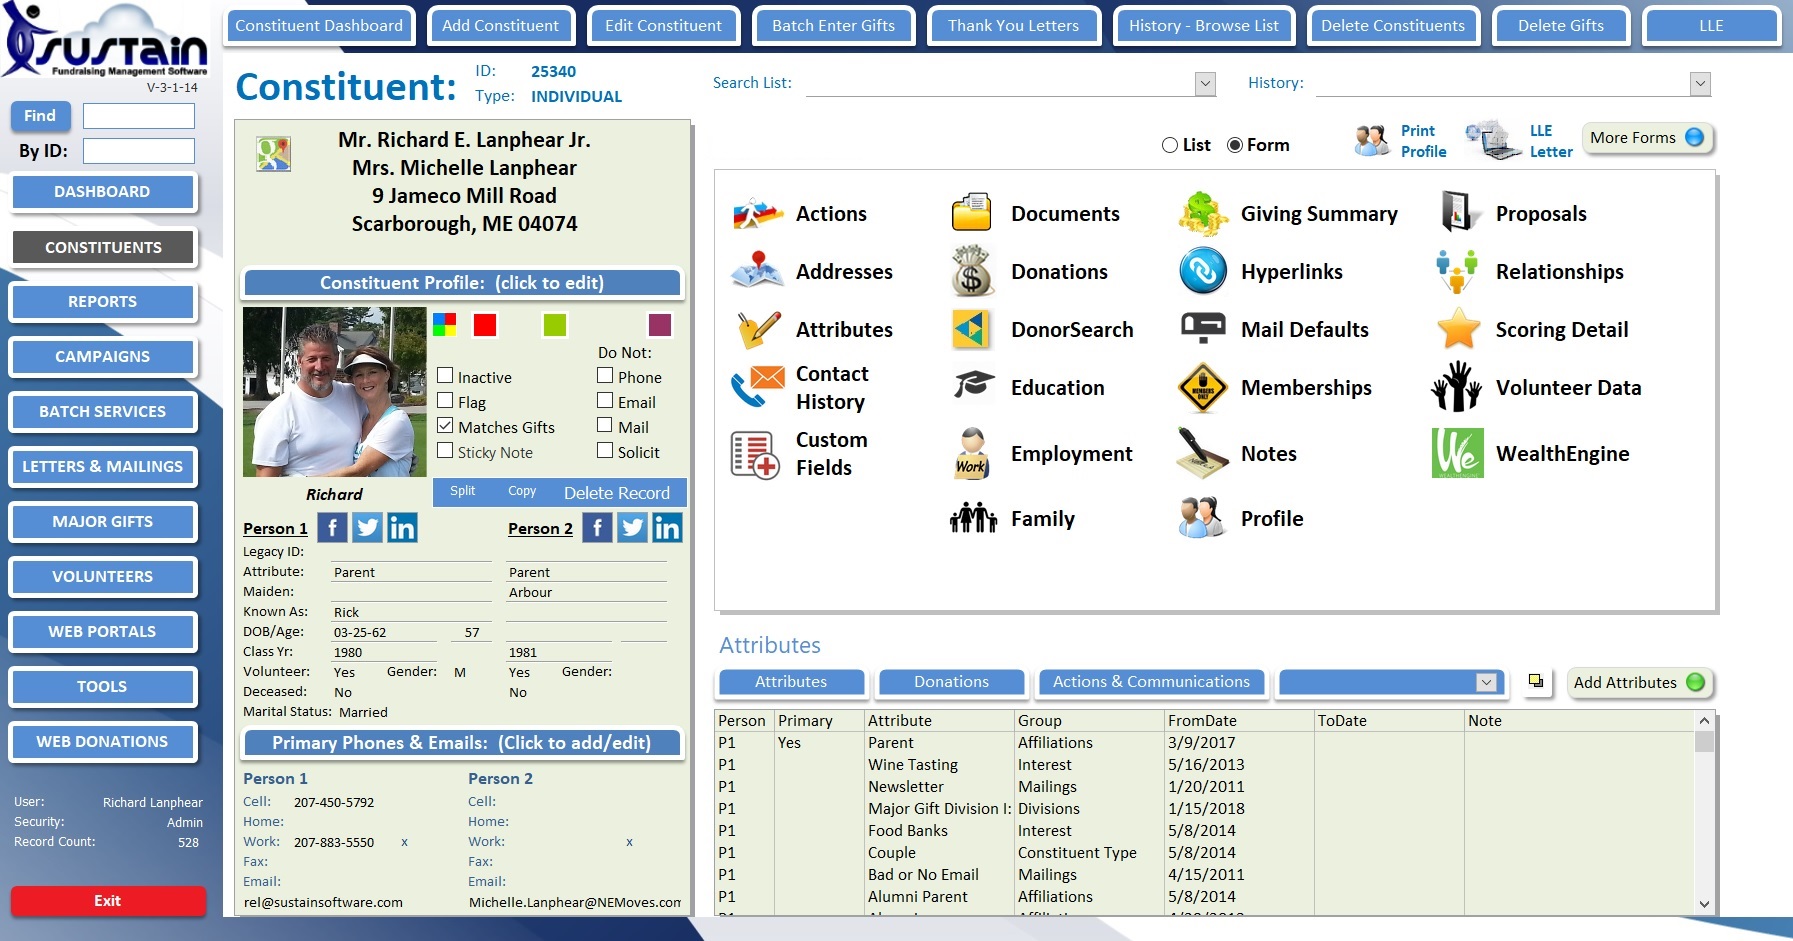Viewport: 1793px width, 941px height.
Task: Open the Volunteers section in sidebar
Action: click(x=102, y=577)
